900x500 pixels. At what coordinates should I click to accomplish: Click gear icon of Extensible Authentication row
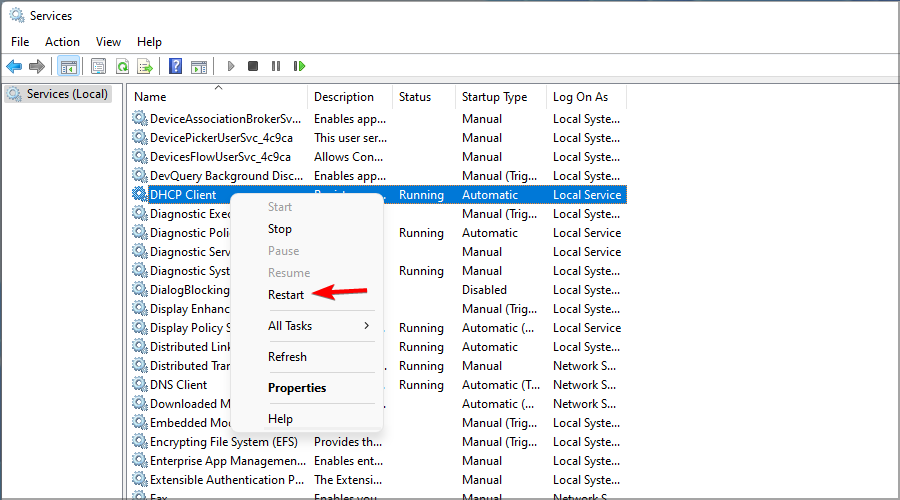pos(139,479)
